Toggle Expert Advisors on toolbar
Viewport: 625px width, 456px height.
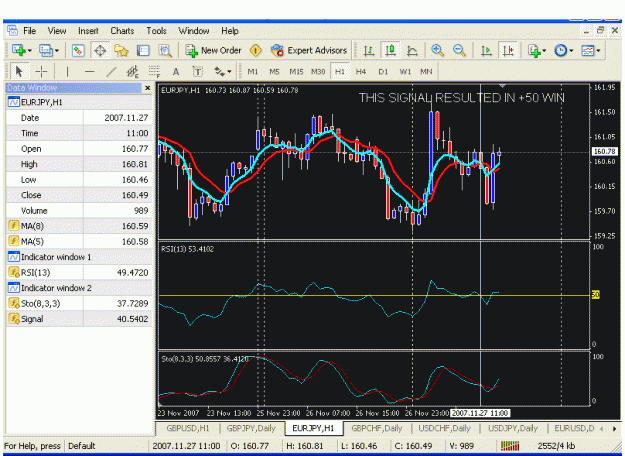pos(309,51)
